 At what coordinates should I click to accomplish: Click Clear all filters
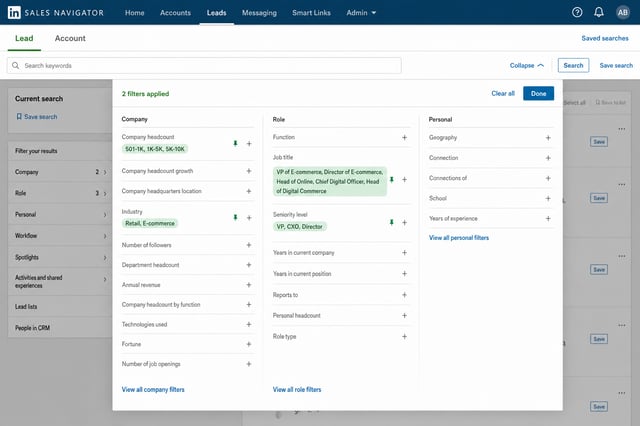[x=503, y=93]
